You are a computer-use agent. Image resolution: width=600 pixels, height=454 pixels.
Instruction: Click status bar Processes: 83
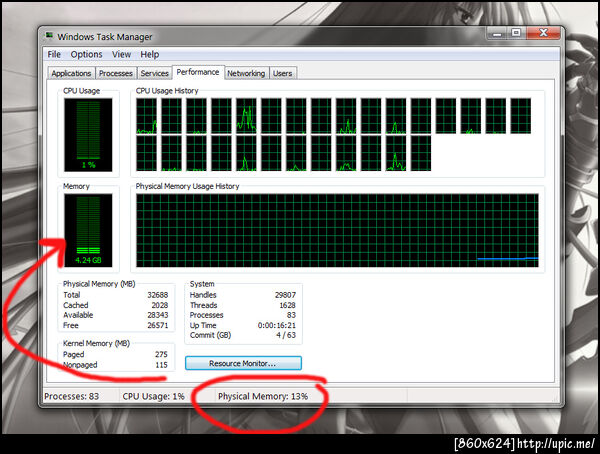[72, 396]
